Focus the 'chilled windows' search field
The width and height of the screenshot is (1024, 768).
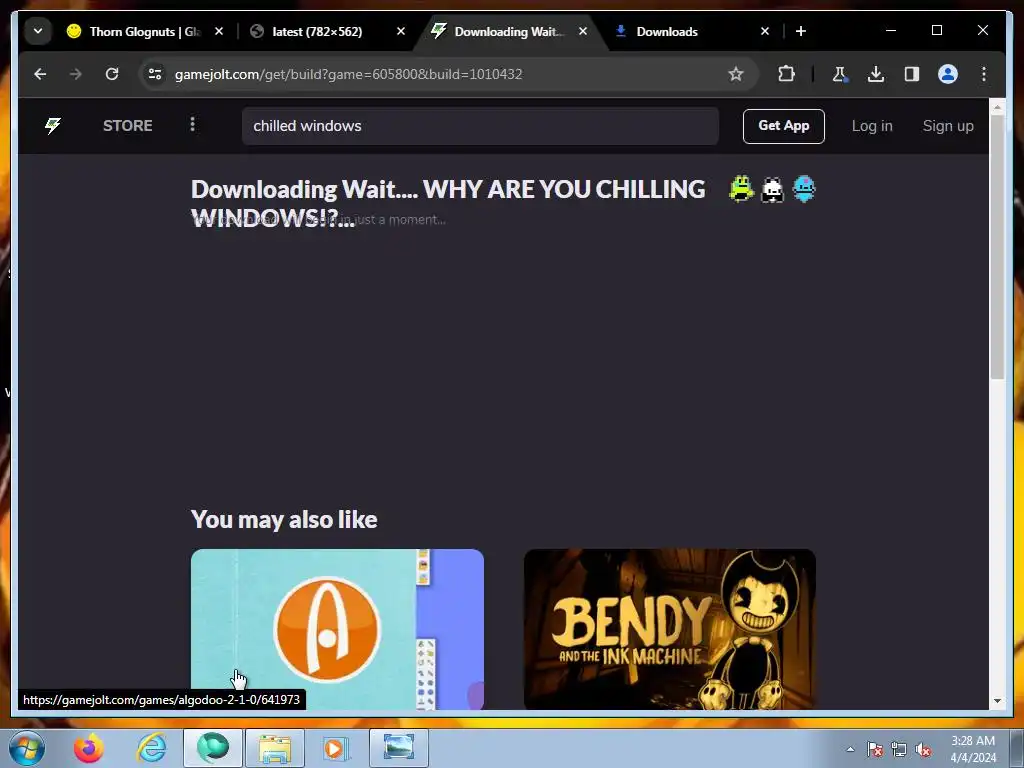click(480, 126)
